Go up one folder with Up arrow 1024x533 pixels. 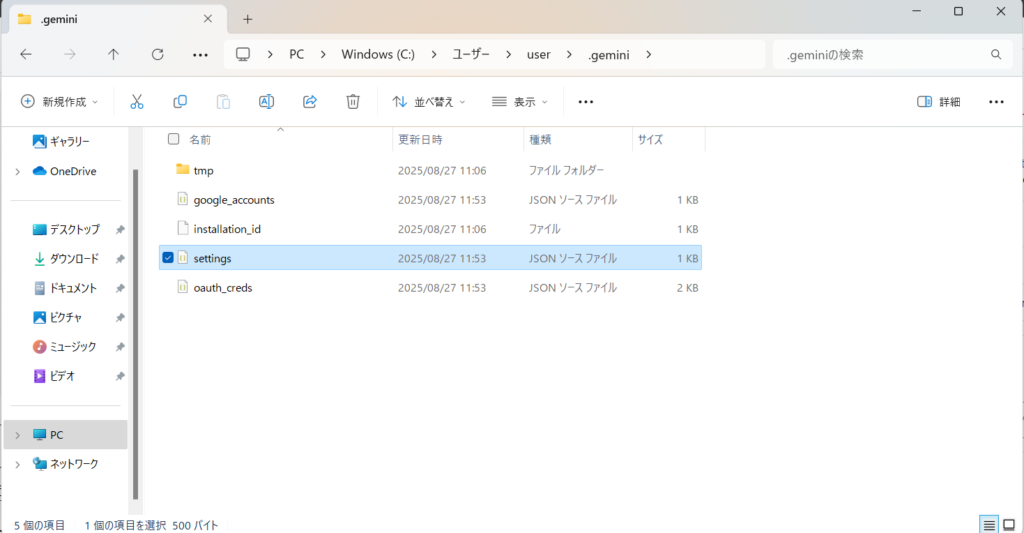point(113,54)
